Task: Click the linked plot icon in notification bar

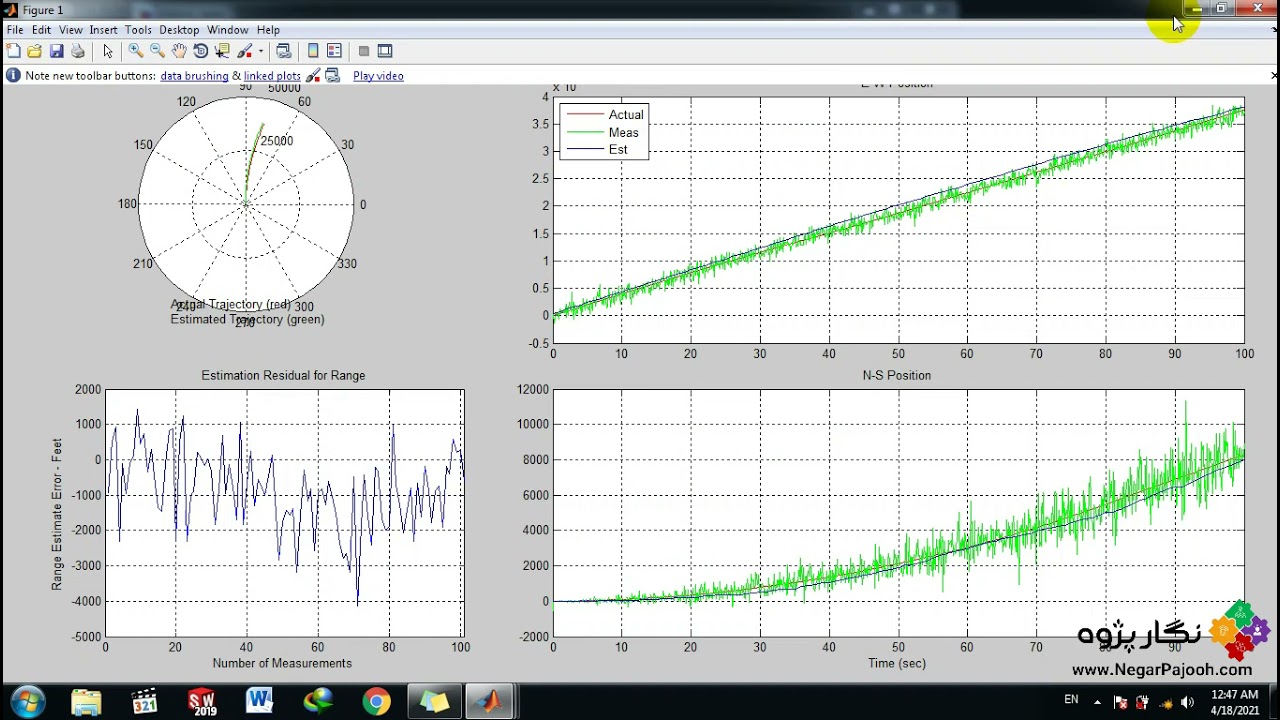Action: (x=332, y=76)
